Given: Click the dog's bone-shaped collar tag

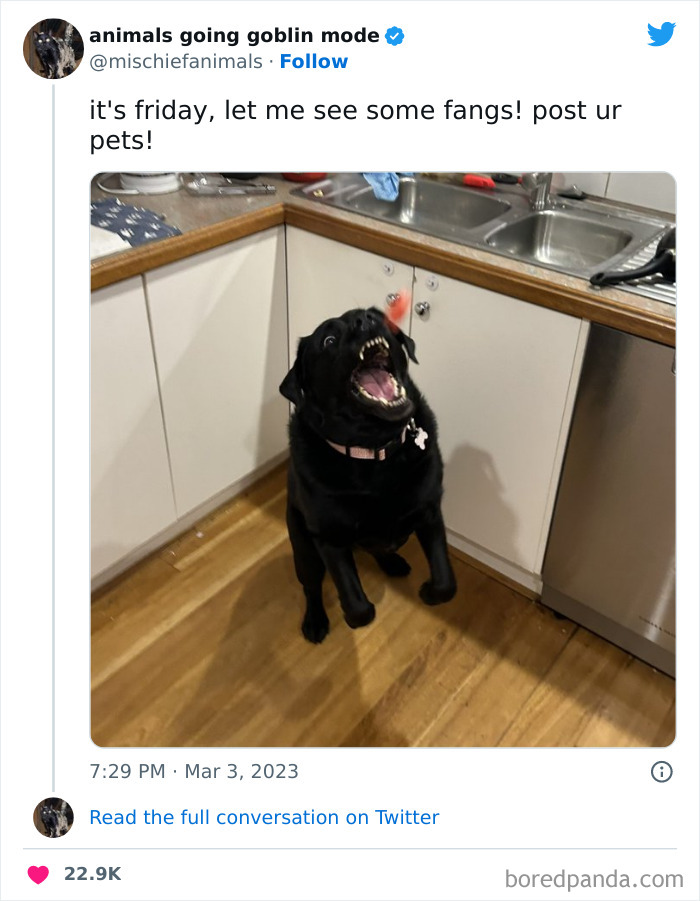Looking at the screenshot, I should (421, 439).
